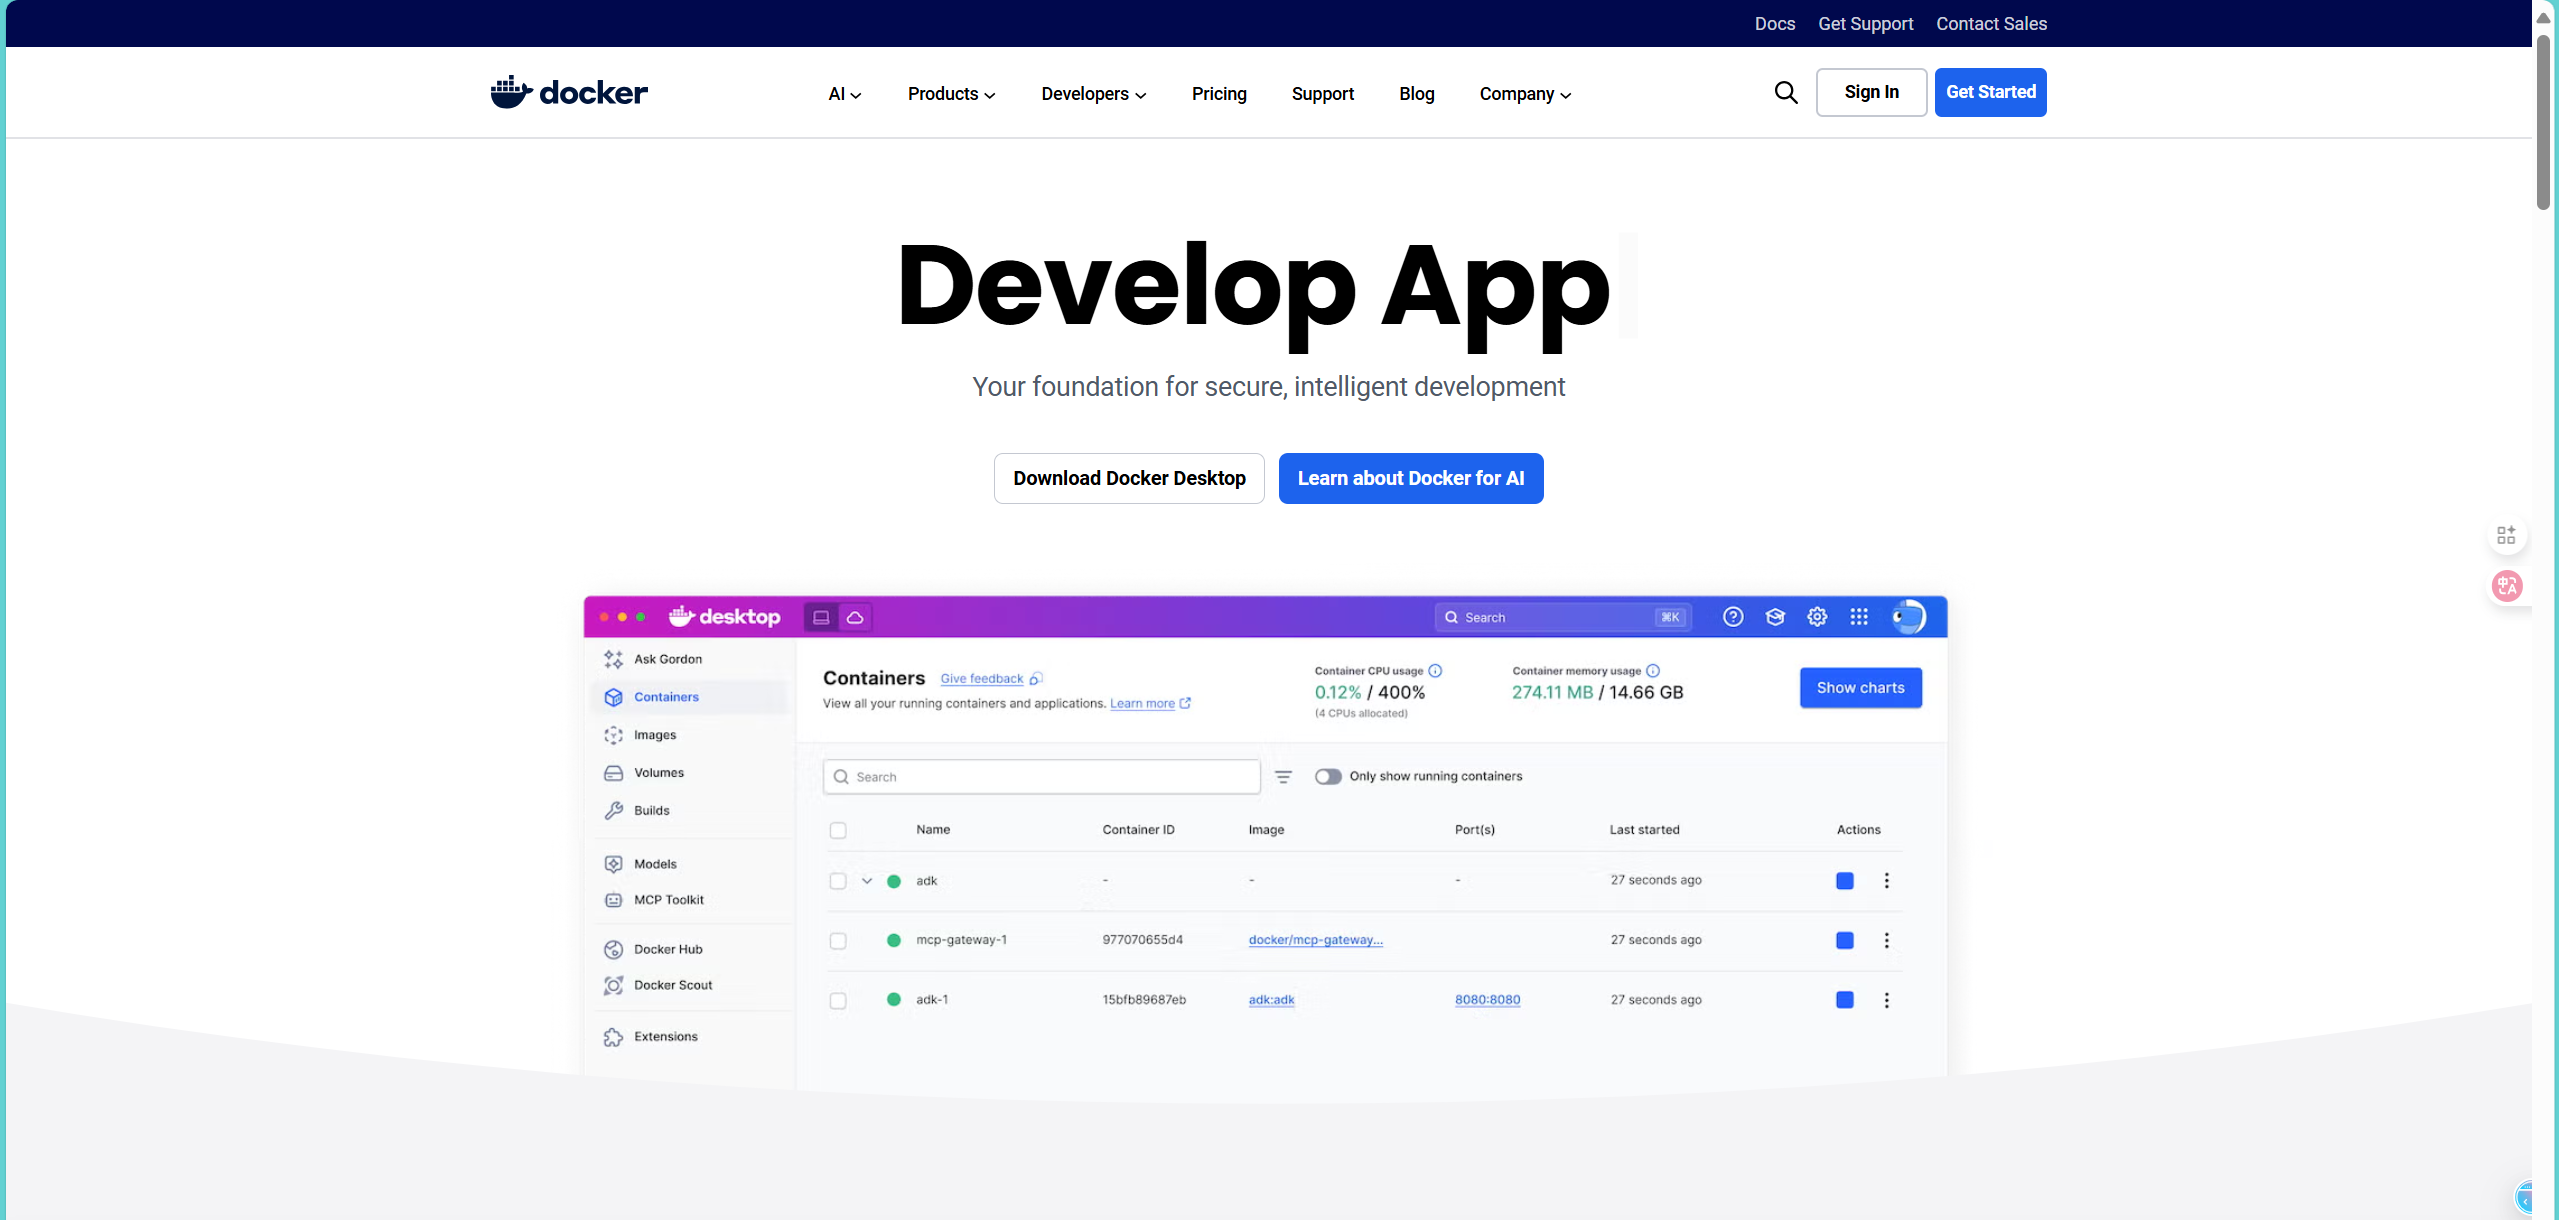Screen dimensions: 2559x1220
Task: Stop the adk container via blue square
Action: click(1845, 881)
